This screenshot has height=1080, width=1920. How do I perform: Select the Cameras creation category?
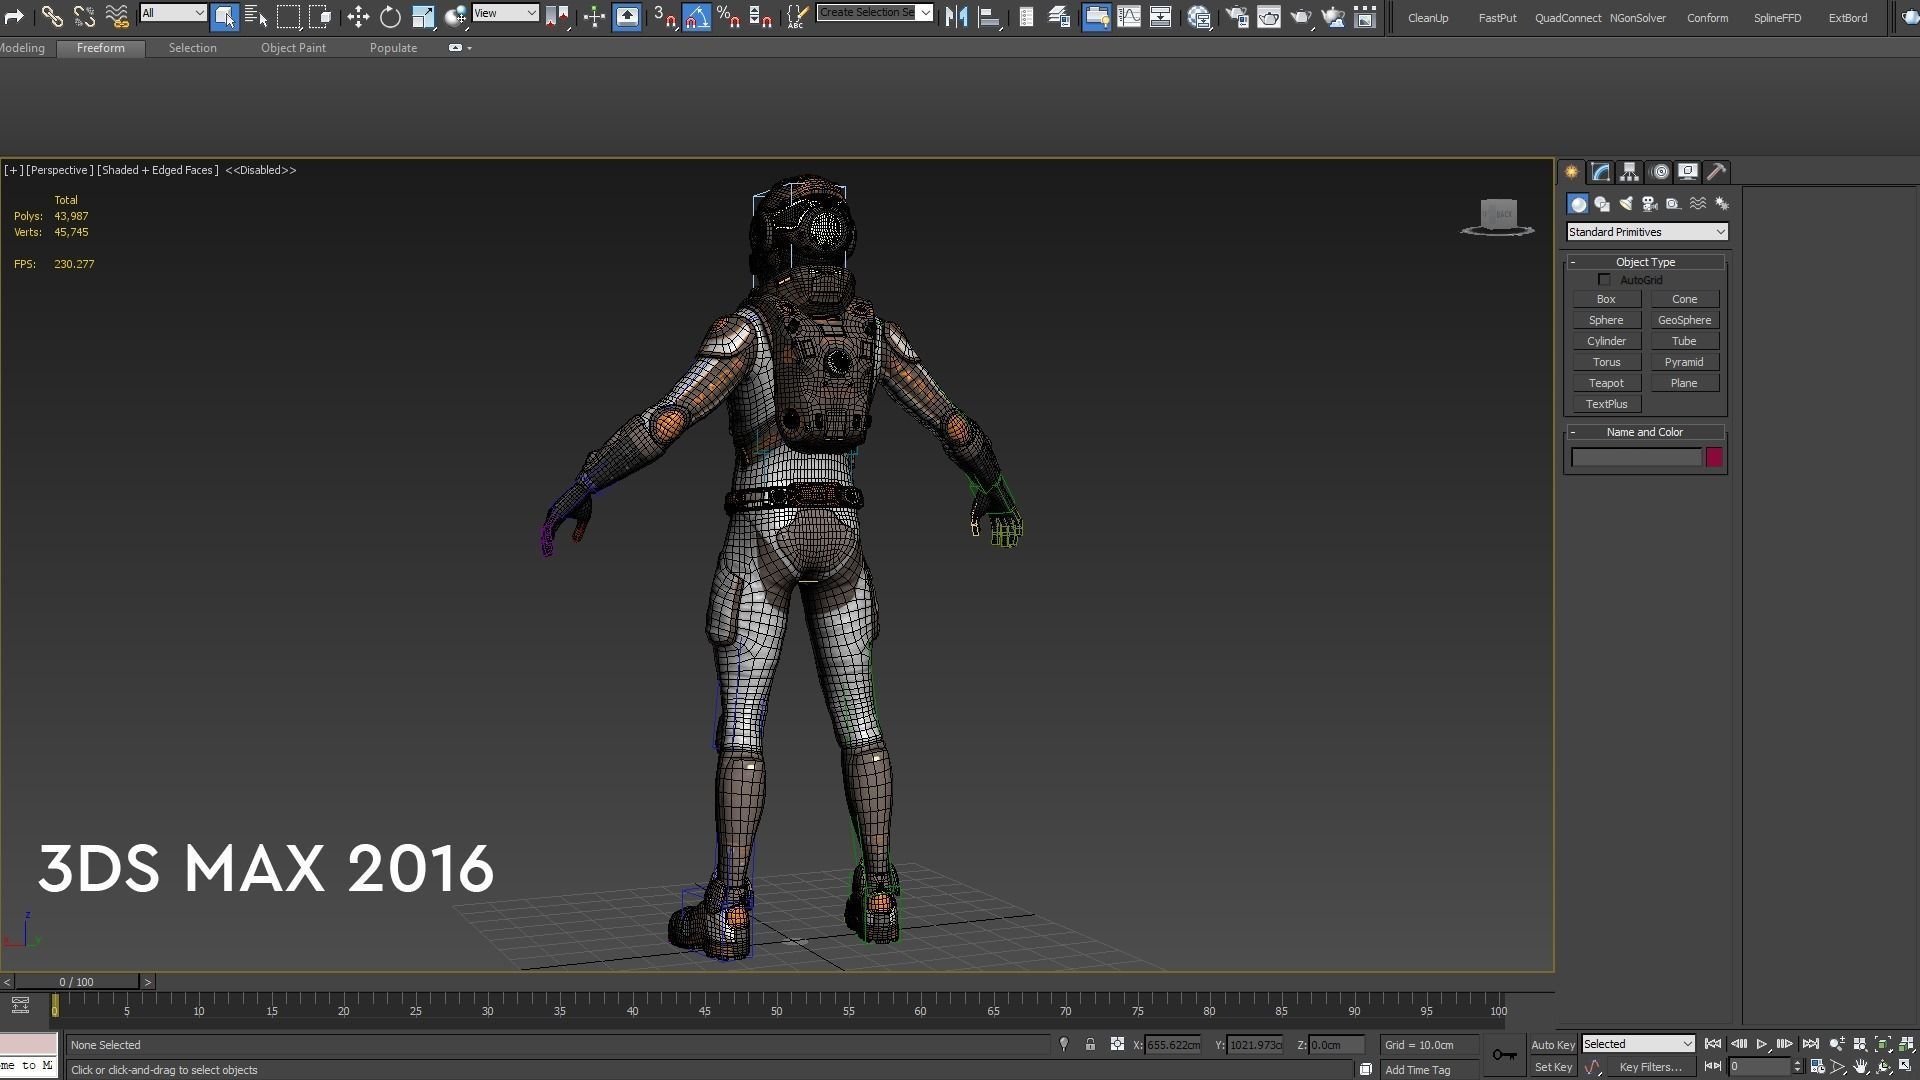1650,204
